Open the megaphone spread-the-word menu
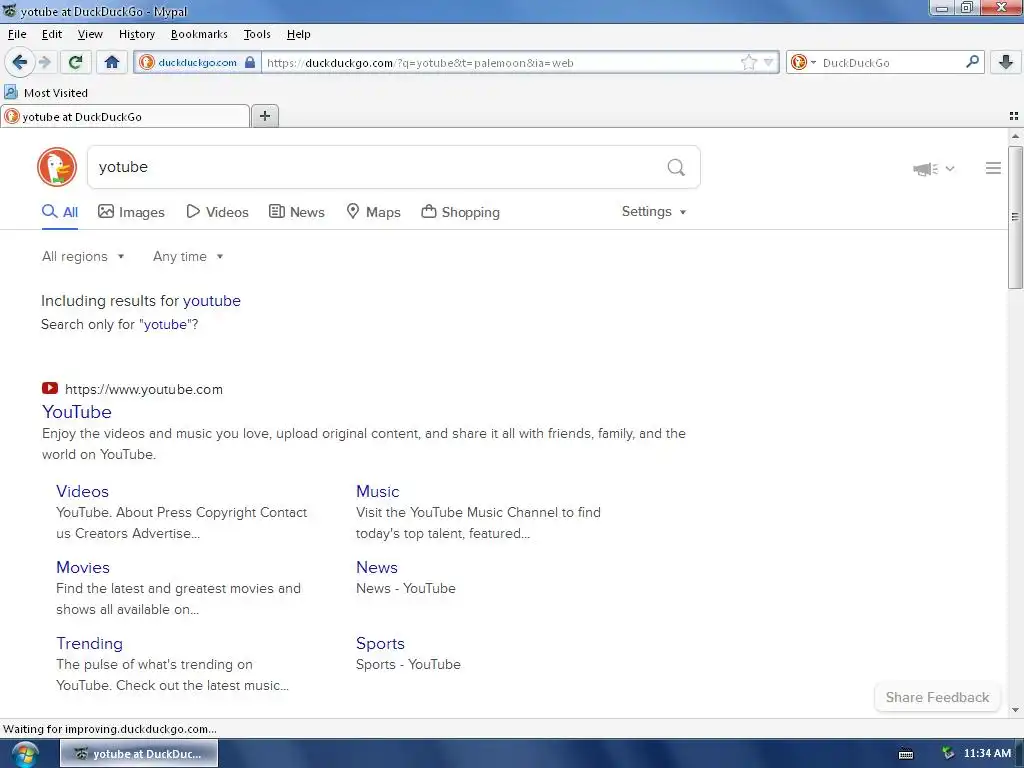 click(x=933, y=169)
